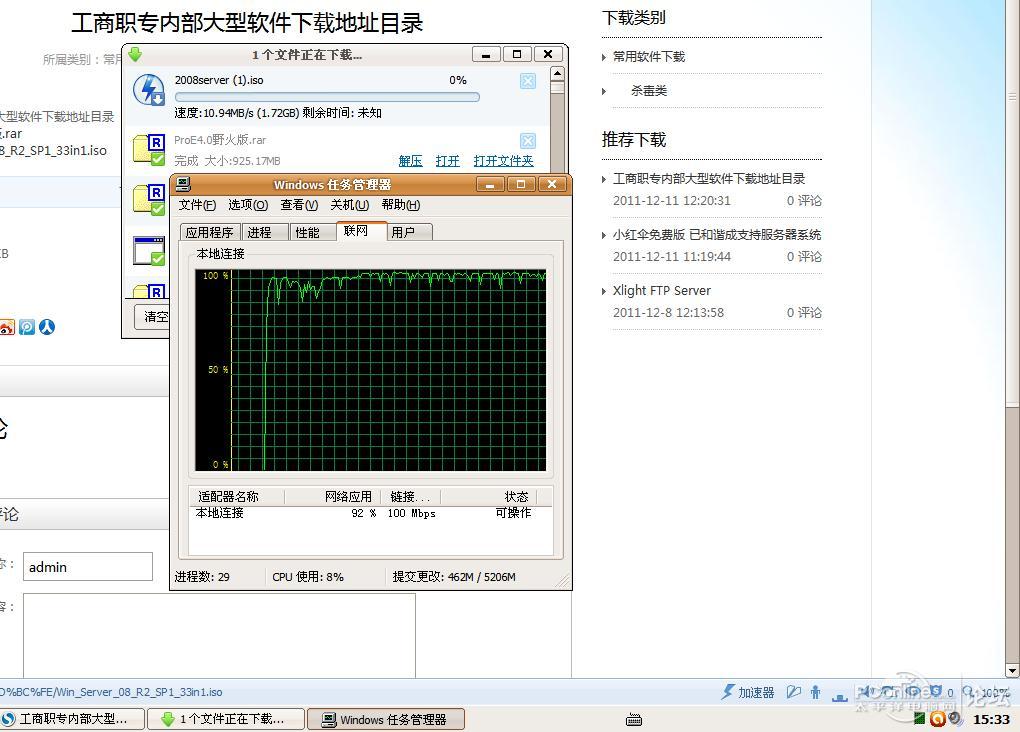Click 适配器名称 column header
The height and width of the screenshot is (732, 1020).
237,496
